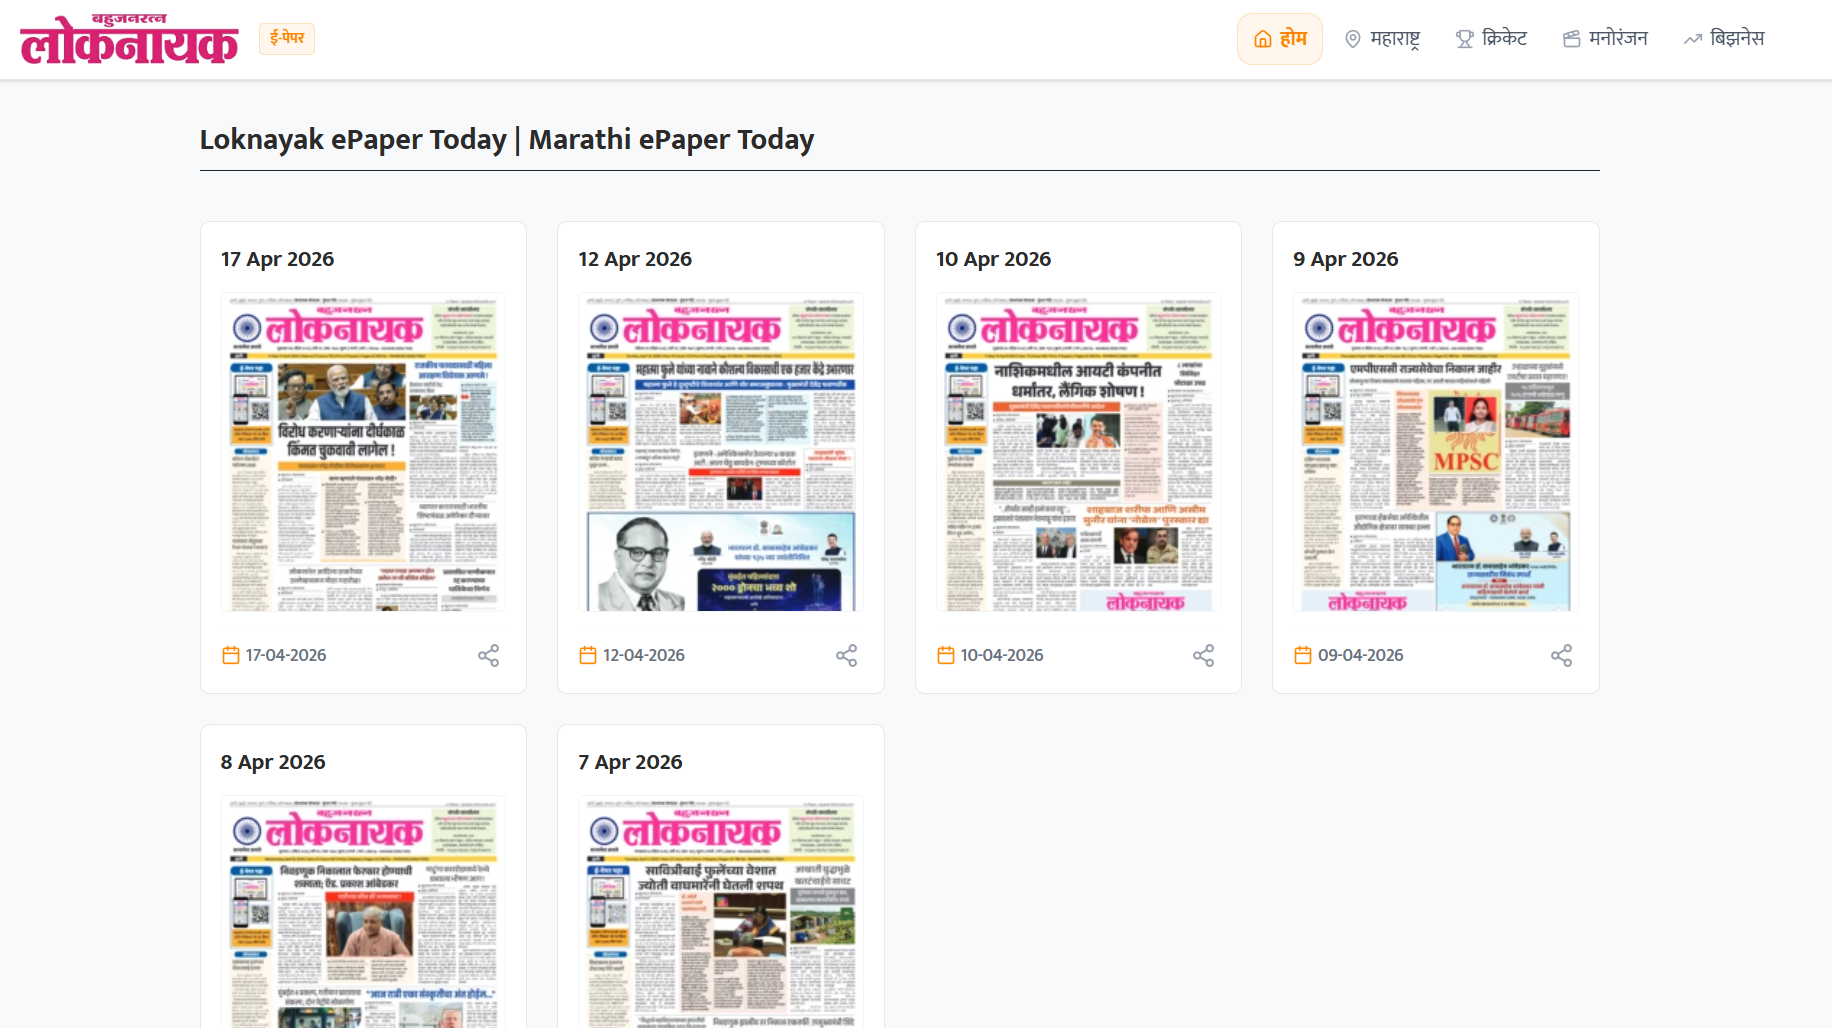Click date text 12-04-2026
Image resolution: width=1832 pixels, height=1028 pixels.
(644, 655)
